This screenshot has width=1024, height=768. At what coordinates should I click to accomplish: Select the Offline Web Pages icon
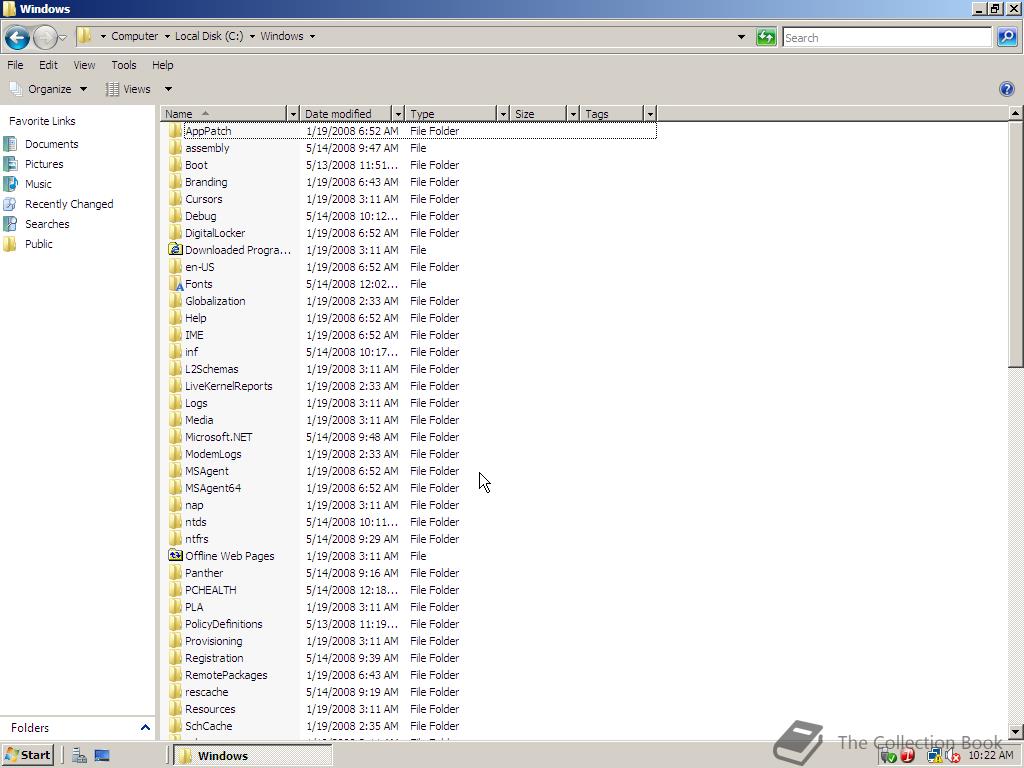tap(175, 555)
